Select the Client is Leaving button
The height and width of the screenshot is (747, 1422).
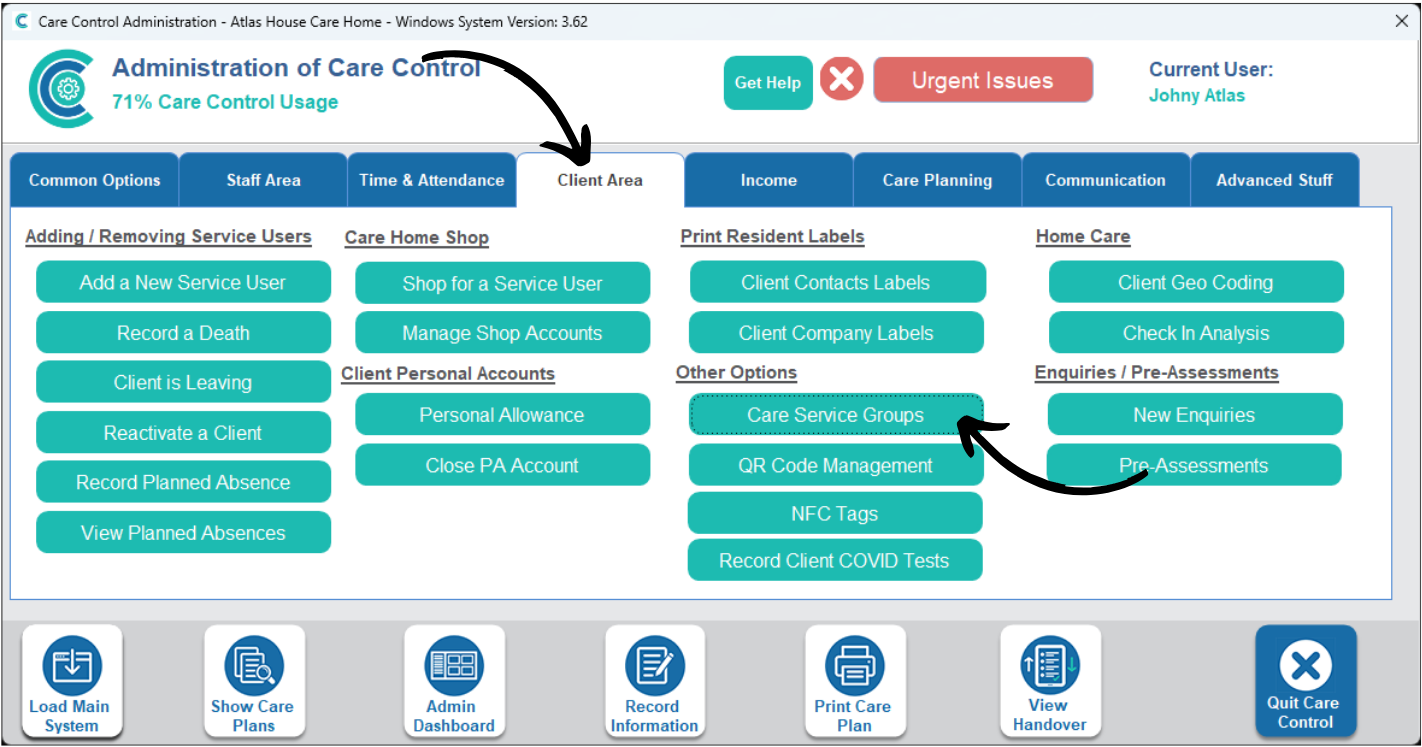[x=183, y=382]
